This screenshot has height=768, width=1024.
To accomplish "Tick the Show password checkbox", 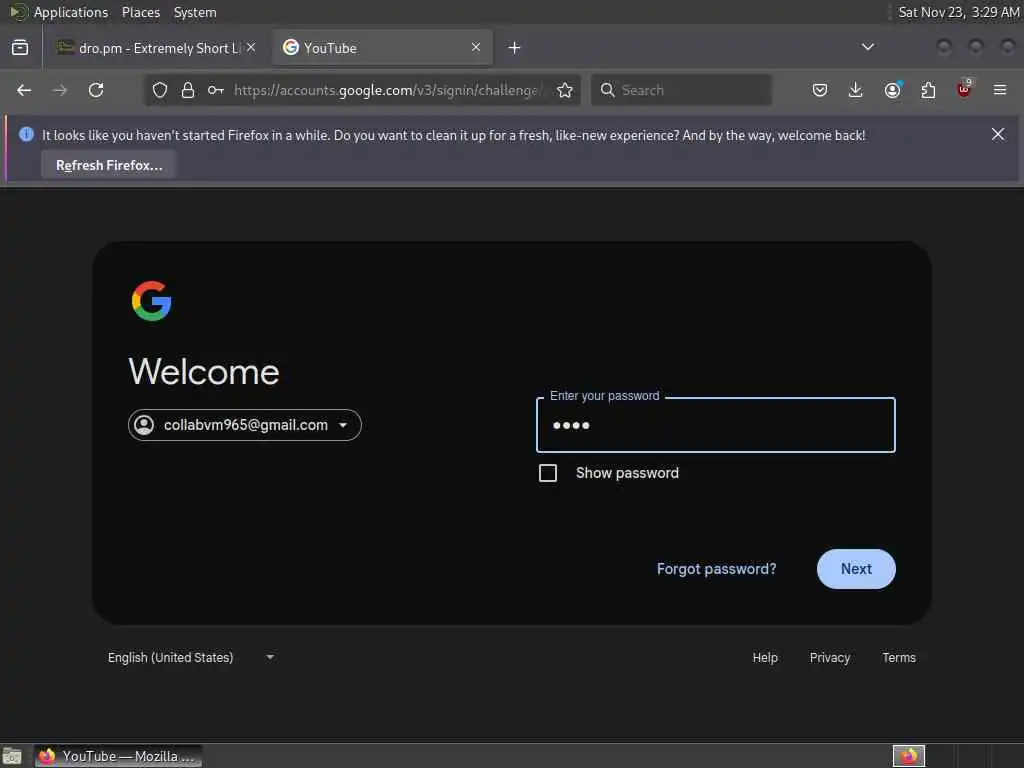I will (x=547, y=473).
